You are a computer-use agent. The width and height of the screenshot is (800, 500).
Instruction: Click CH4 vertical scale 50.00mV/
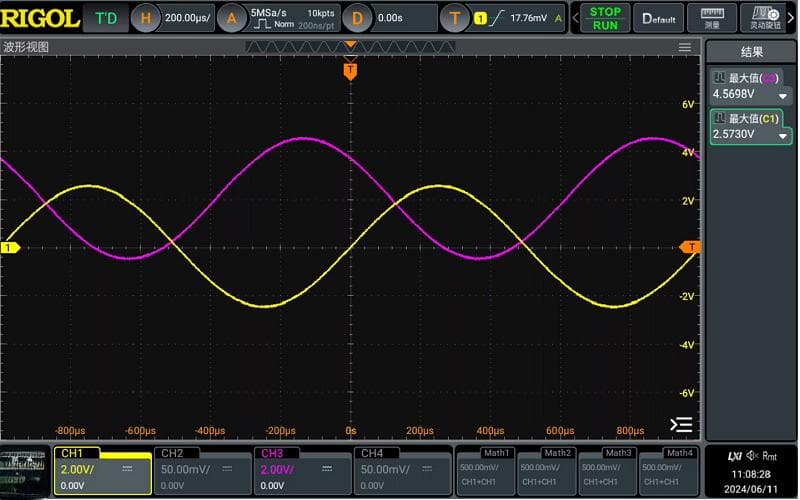pyautogui.click(x=385, y=469)
